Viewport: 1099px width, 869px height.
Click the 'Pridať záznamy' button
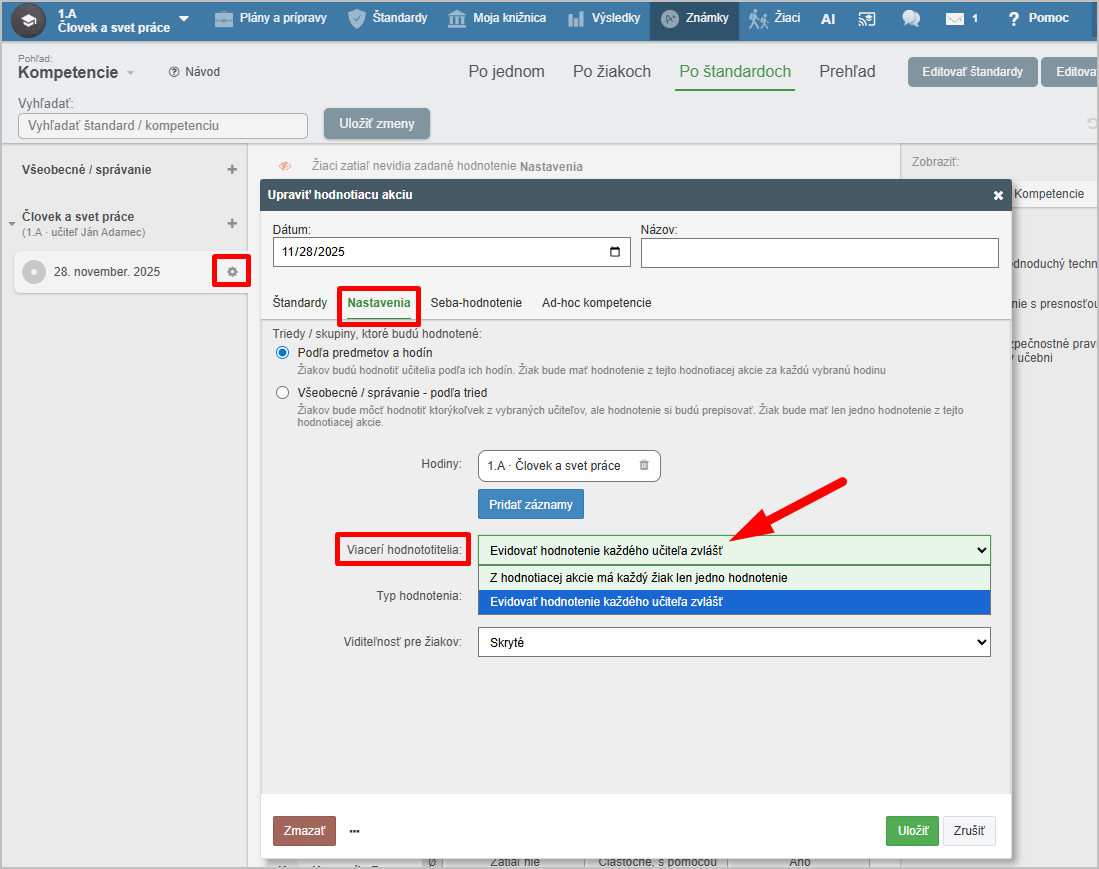(x=530, y=504)
